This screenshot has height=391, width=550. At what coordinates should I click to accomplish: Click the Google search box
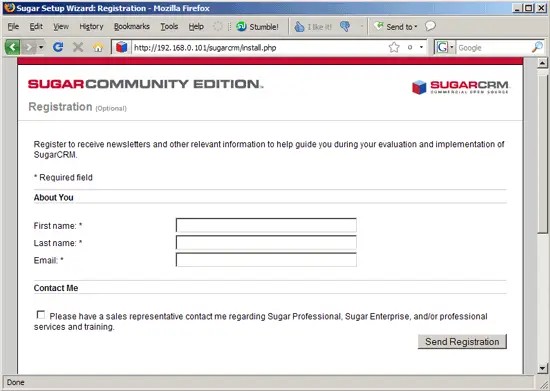coord(493,47)
